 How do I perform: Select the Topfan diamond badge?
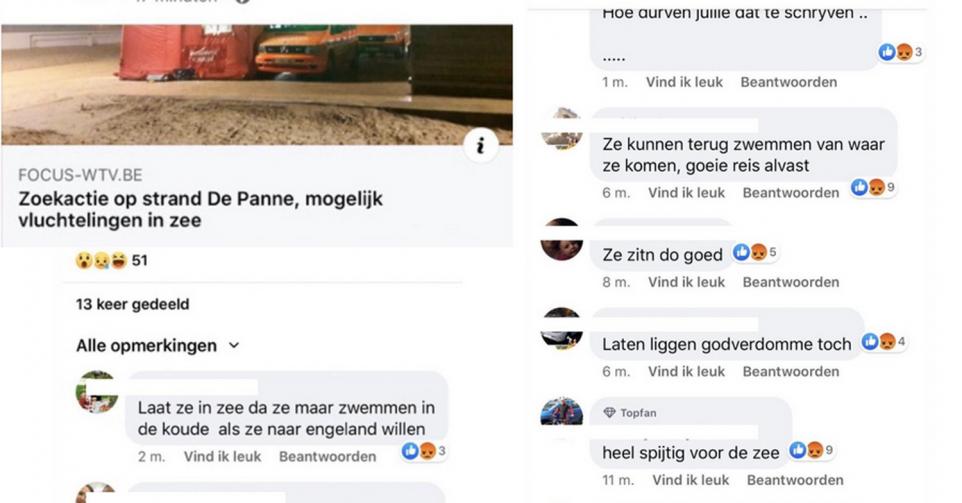click(x=609, y=413)
